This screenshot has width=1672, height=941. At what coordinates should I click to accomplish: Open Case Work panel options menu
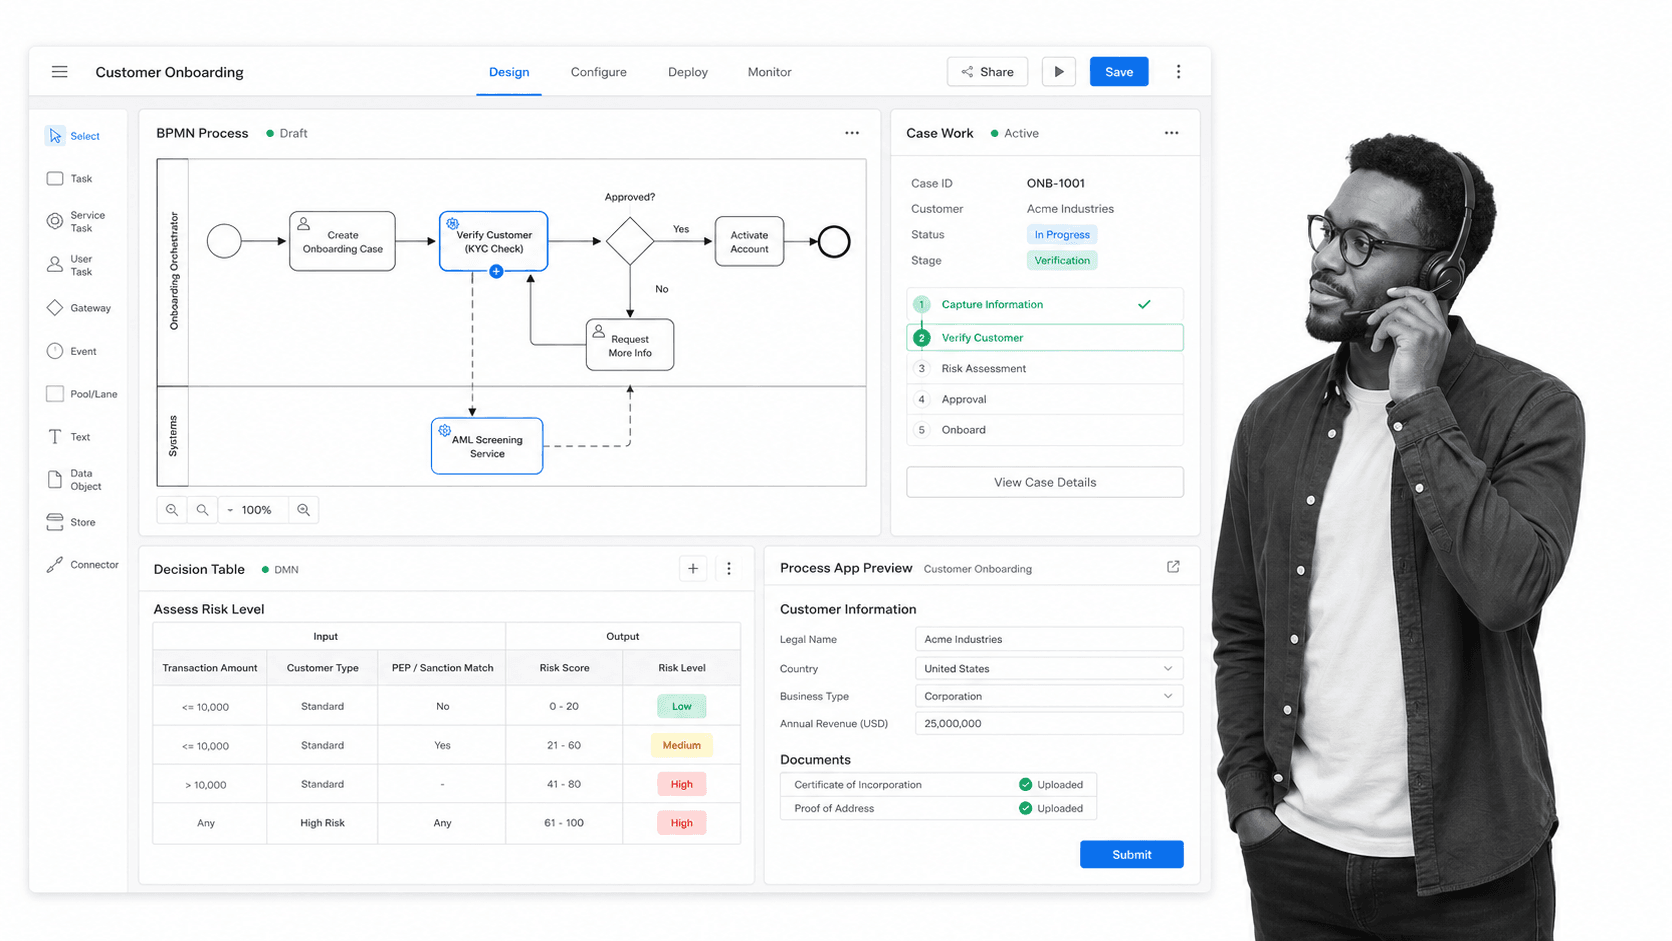[x=1171, y=133]
